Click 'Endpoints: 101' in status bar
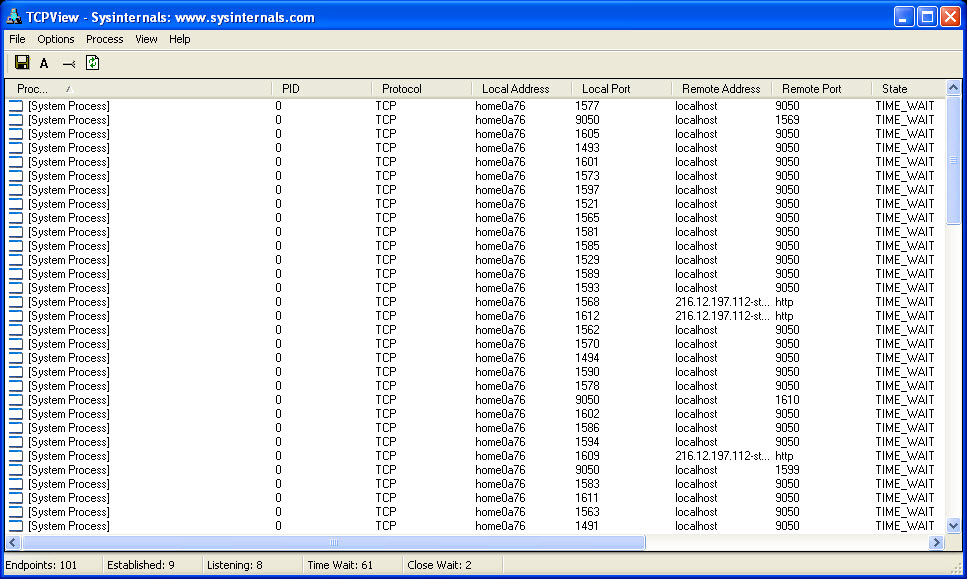 pyautogui.click(x=41, y=565)
